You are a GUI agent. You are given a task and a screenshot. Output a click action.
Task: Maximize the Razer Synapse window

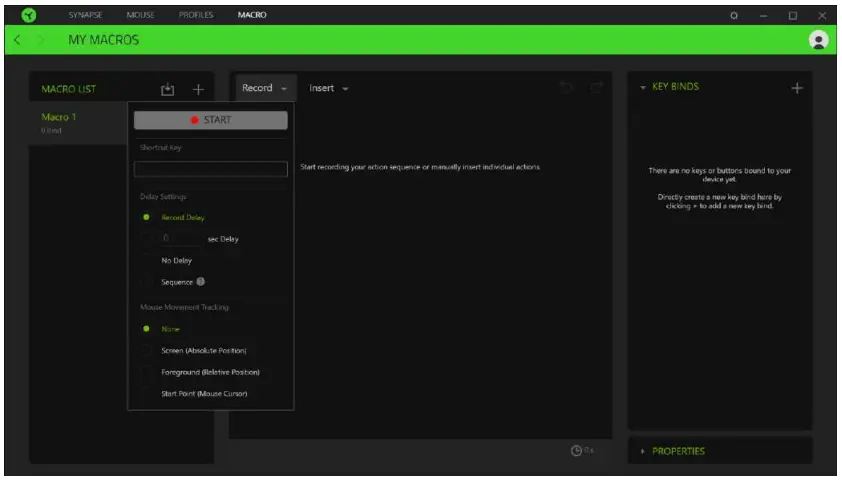793,16
